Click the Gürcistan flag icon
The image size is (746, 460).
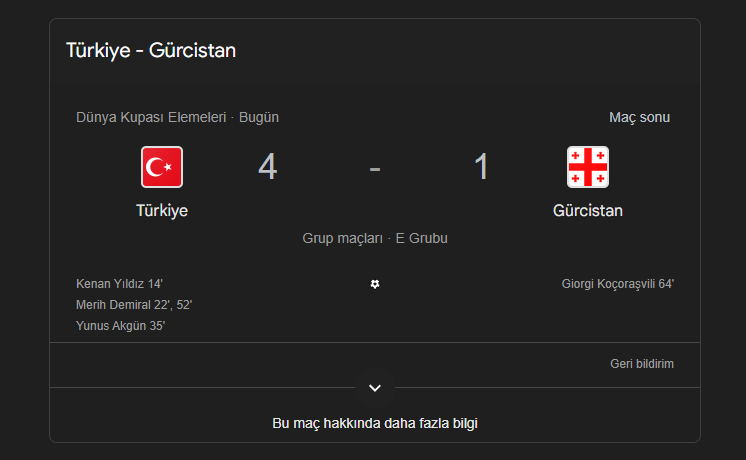click(x=588, y=167)
